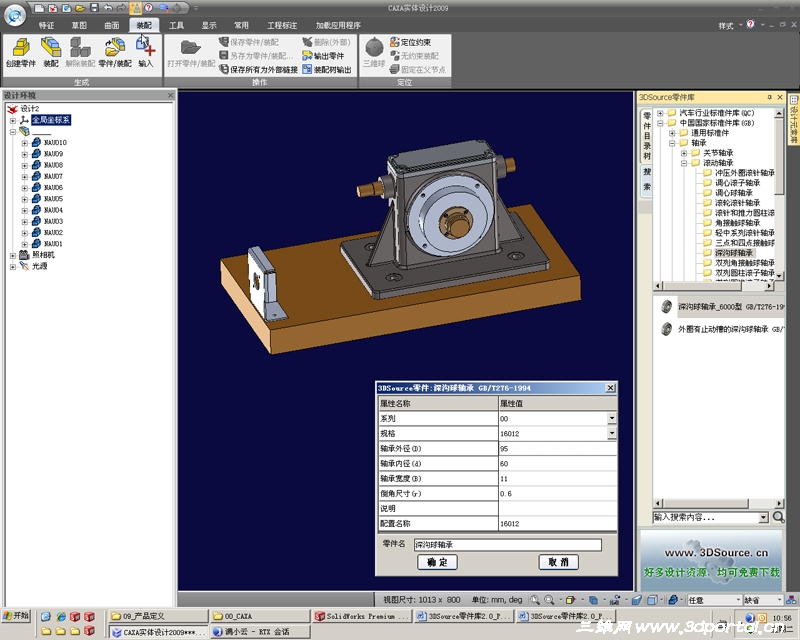The height and width of the screenshot is (640, 800).
Task: Click the New document quick-access icon
Action: click(39, 8)
